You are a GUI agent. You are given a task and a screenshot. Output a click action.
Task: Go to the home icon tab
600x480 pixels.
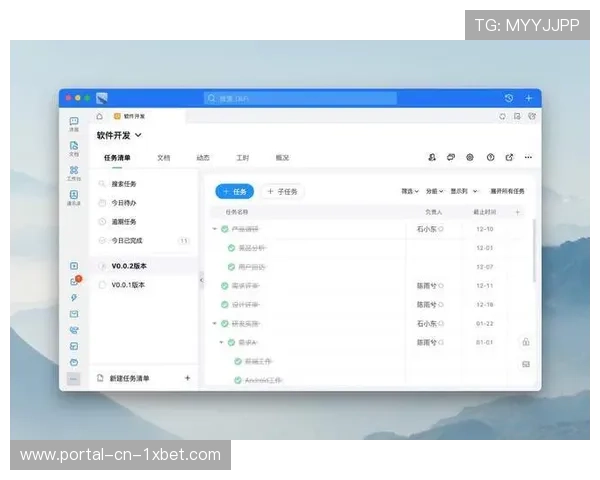click(99, 116)
